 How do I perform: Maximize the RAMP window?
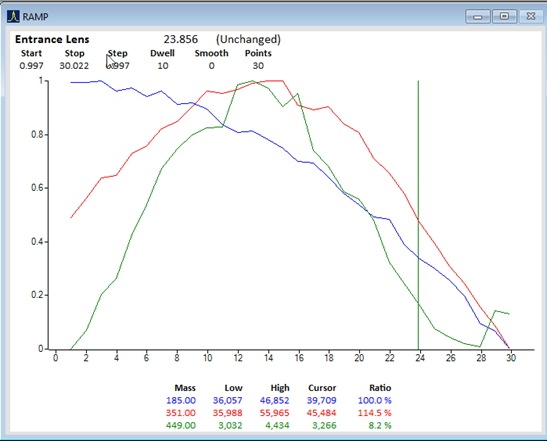(x=504, y=16)
